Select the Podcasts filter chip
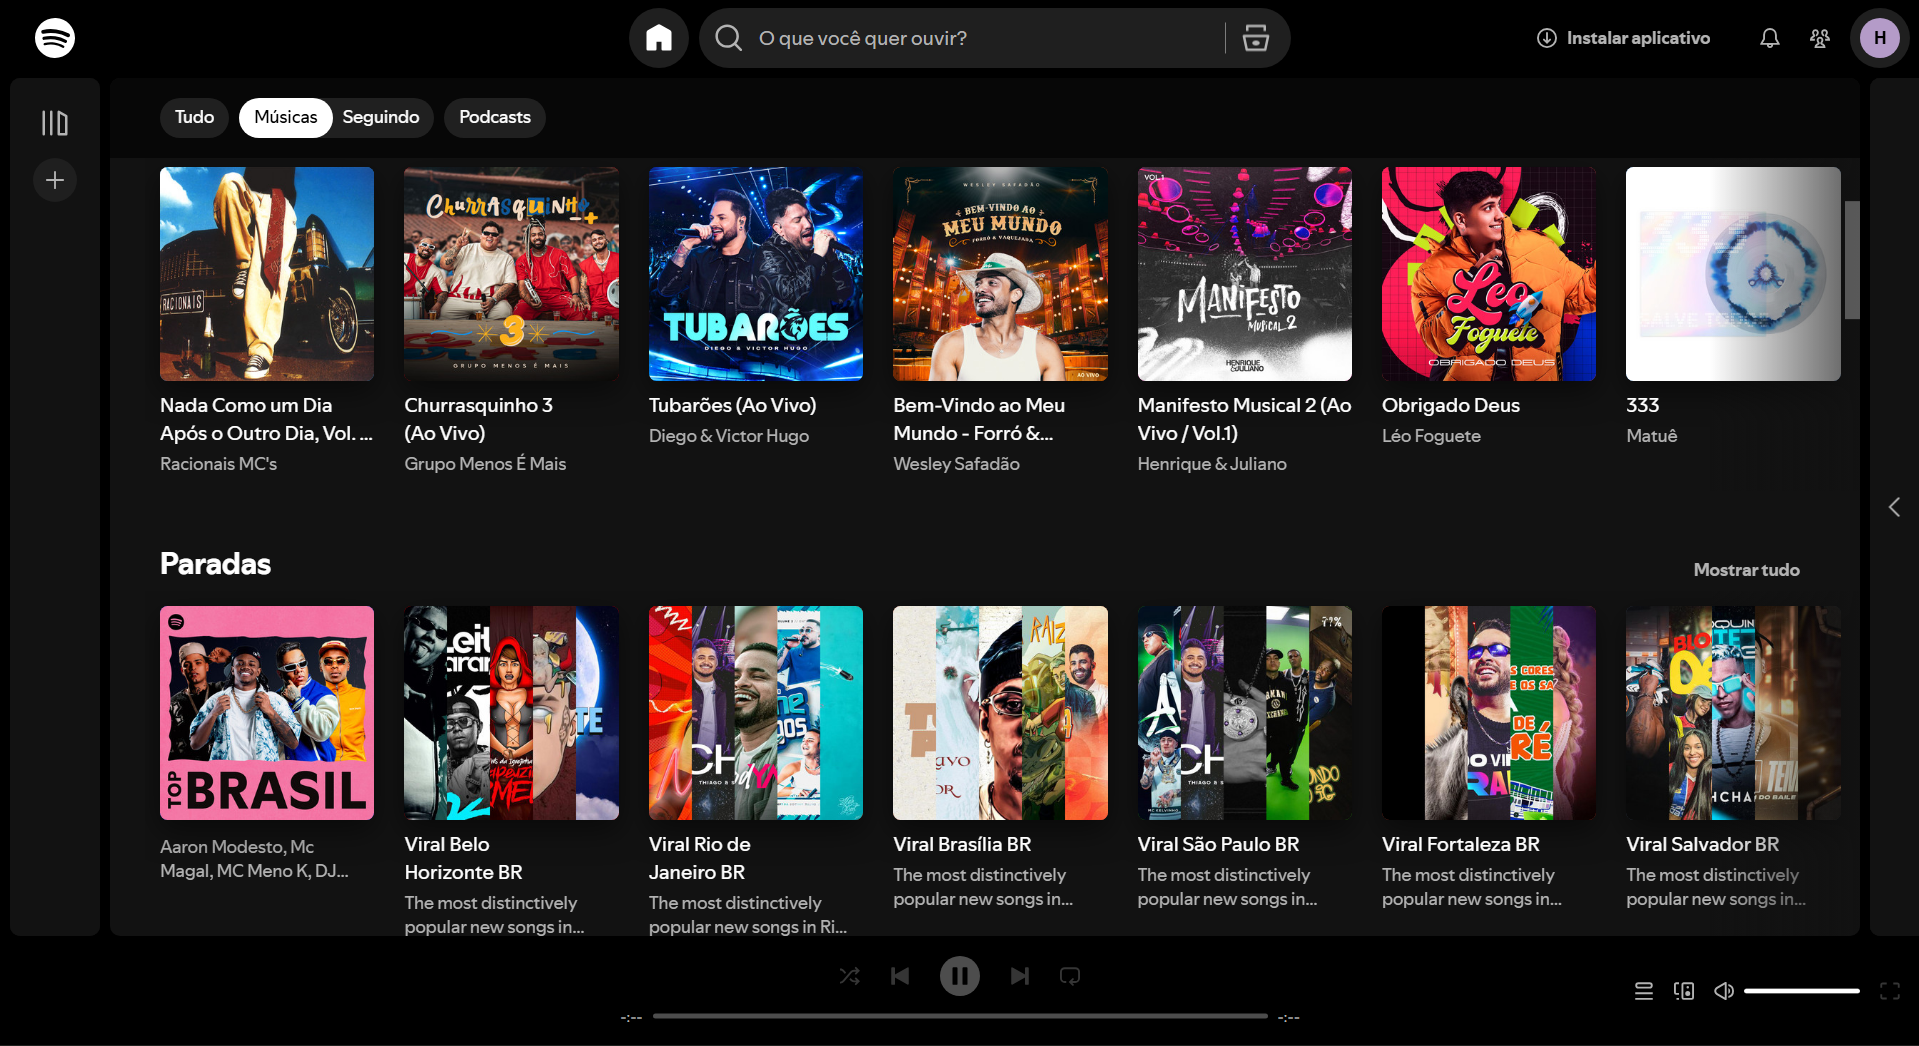Screen dimensions: 1919x1046 click(x=495, y=117)
